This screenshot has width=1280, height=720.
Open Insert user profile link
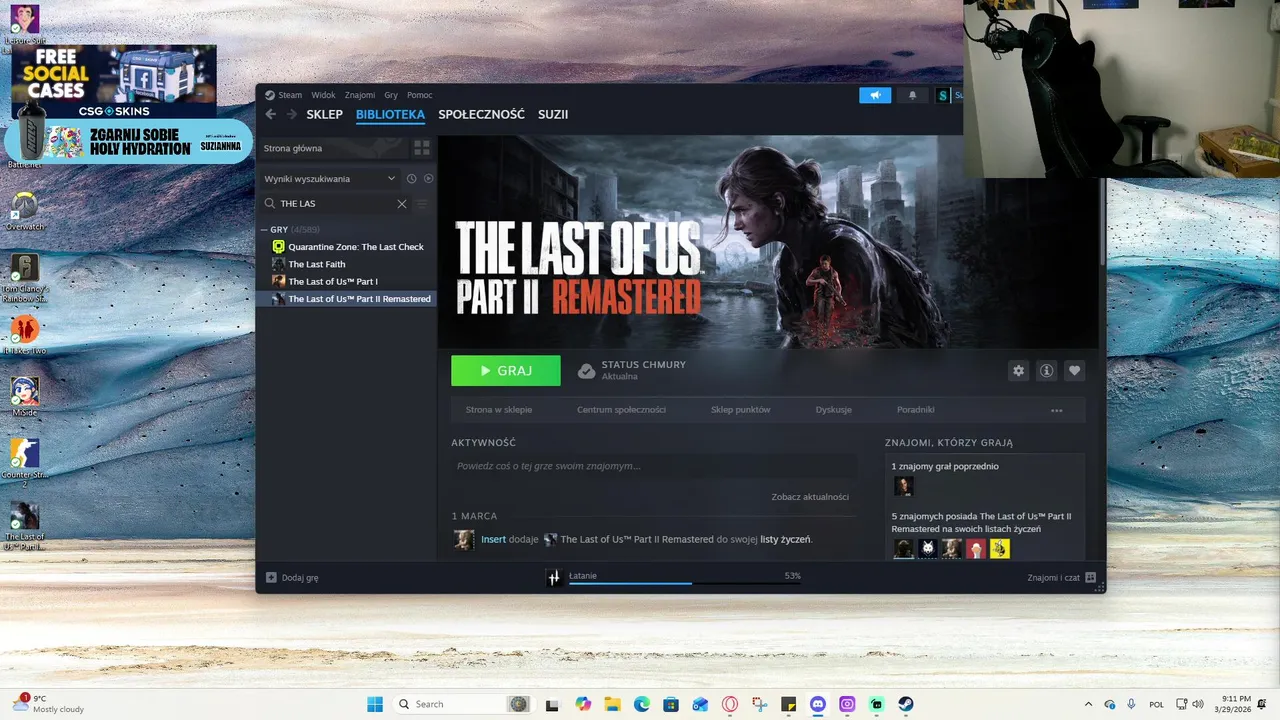[493, 539]
